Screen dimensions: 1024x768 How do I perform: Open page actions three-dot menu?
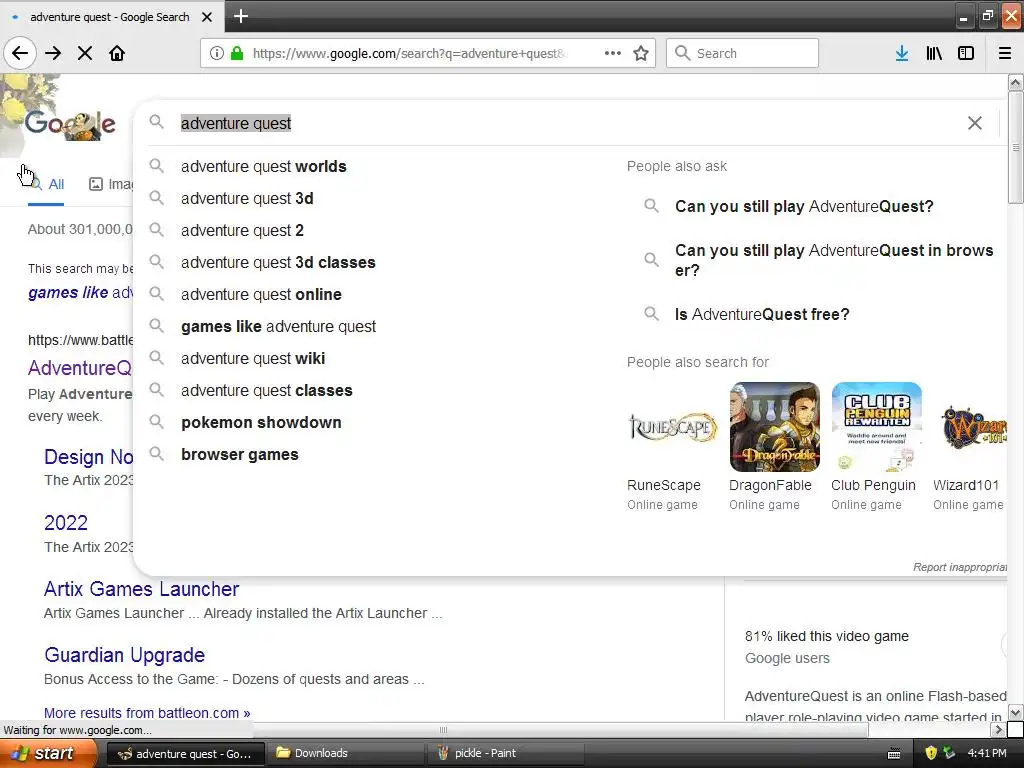(613, 53)
